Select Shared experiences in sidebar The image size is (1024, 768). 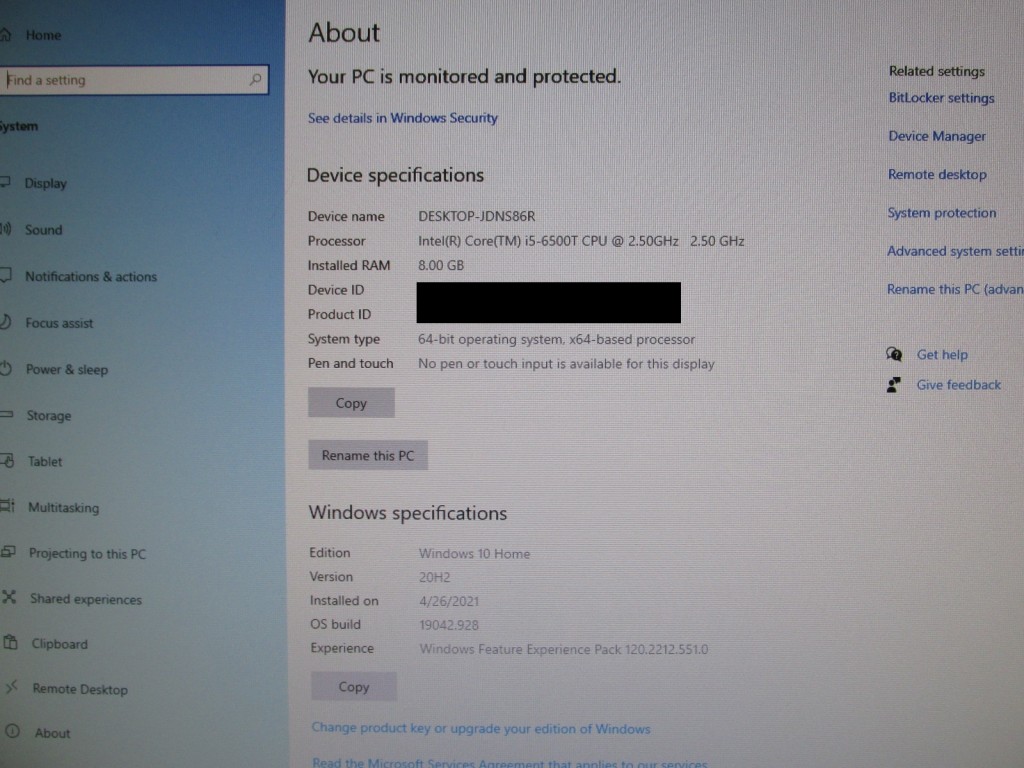(x=86, y=599)
